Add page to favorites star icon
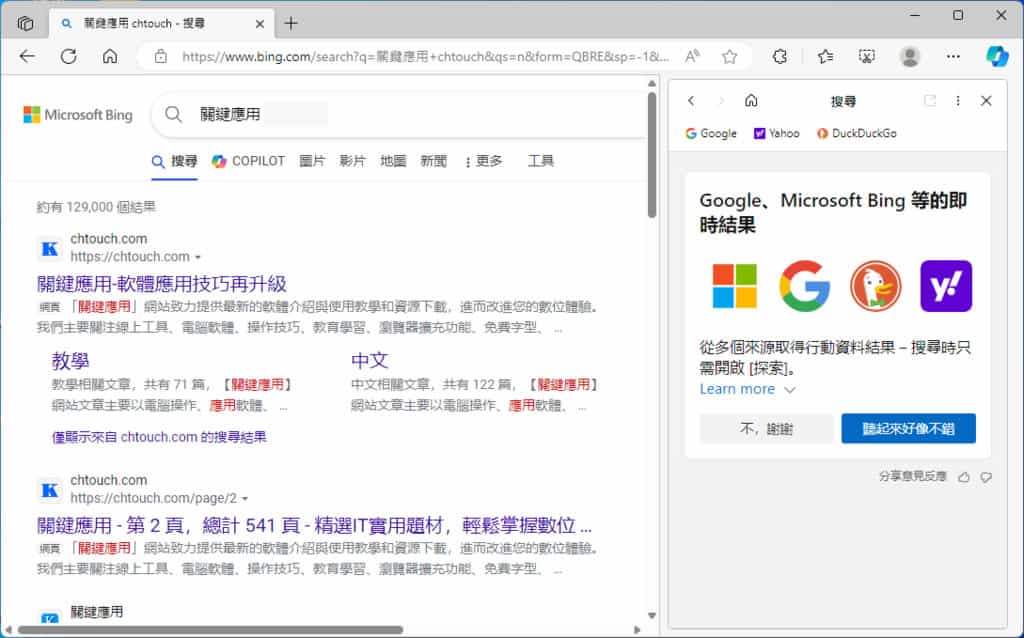The height and width of the screenshot is (638, 1024). pos(729,57)
